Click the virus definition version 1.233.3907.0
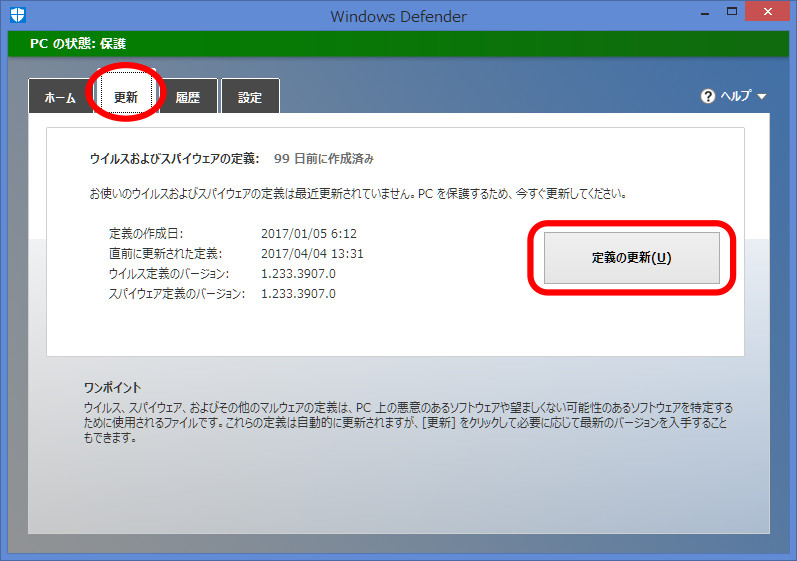This screenshot has width=797, height=561. 298,274
